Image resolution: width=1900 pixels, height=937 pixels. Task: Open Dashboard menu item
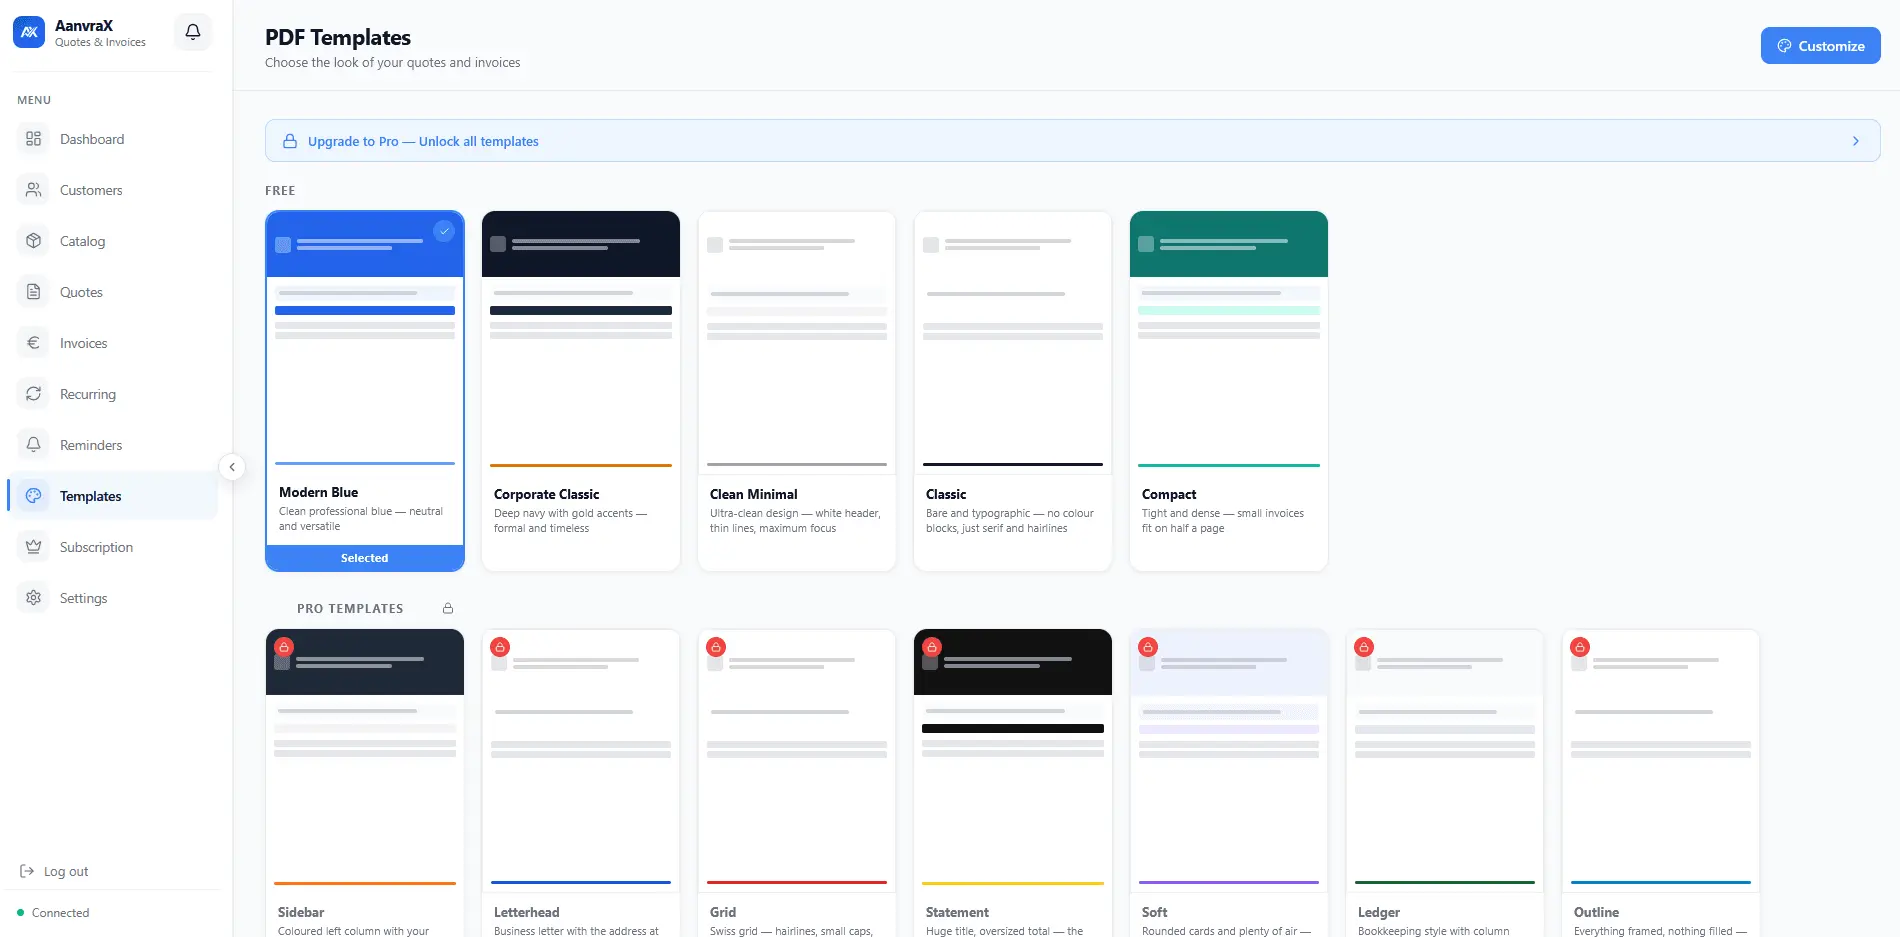(x=112, y=139)
